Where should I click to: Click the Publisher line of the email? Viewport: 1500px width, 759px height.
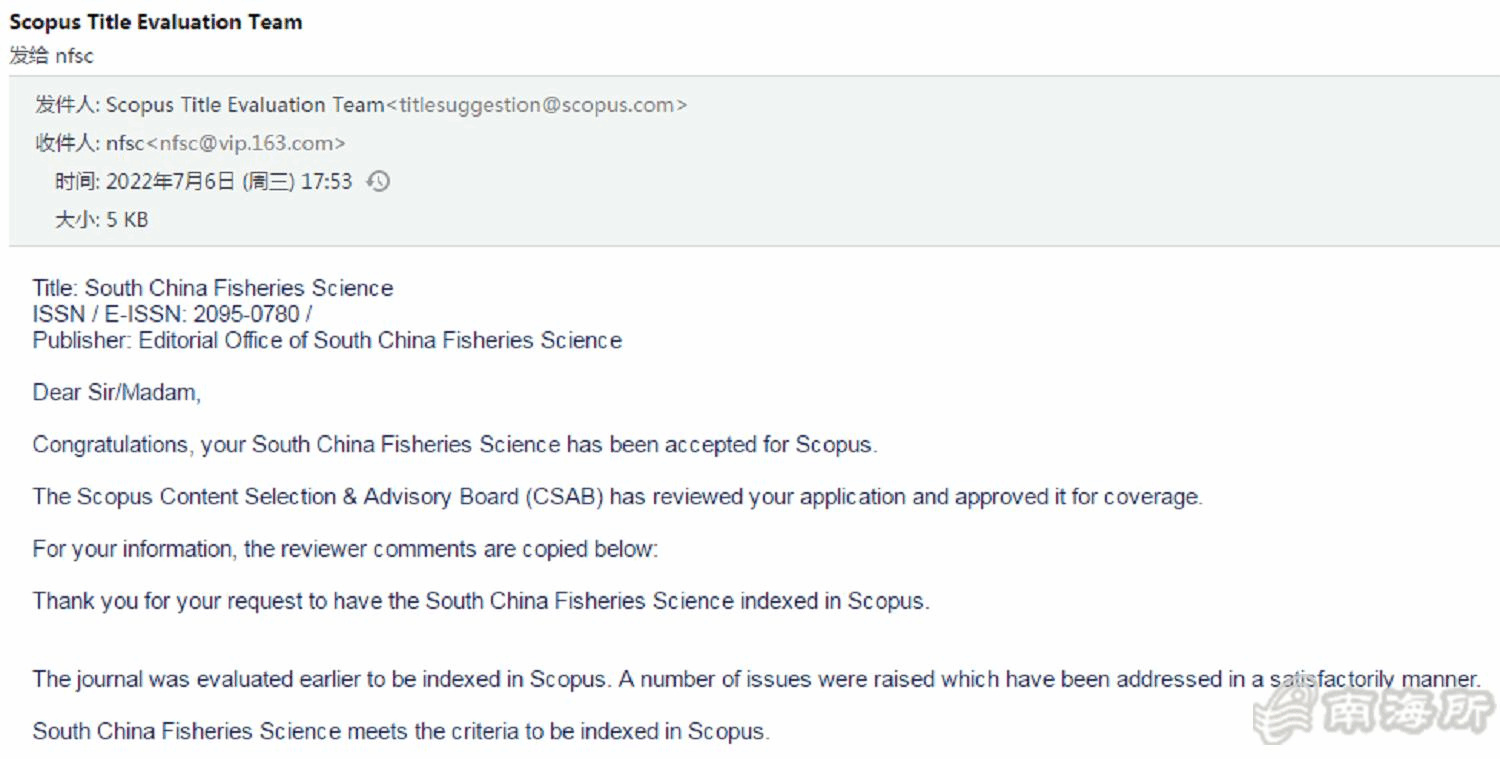pyautogui.click(x=327, y=340)
